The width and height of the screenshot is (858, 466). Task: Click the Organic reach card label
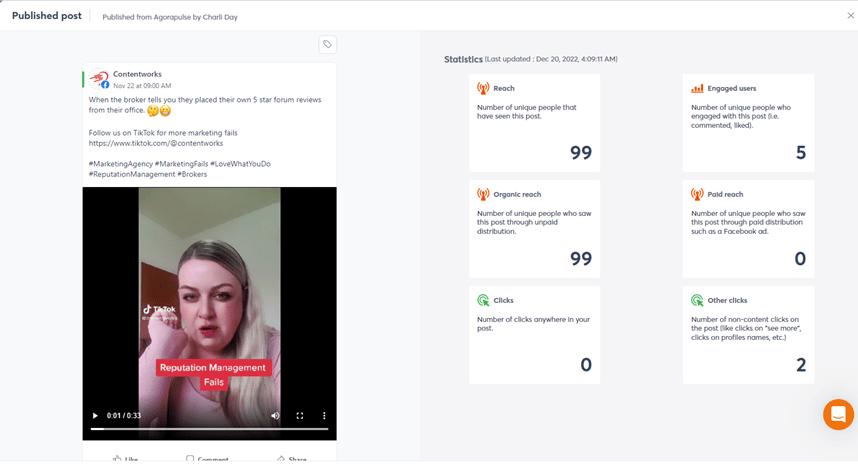[x=517, y=194]
